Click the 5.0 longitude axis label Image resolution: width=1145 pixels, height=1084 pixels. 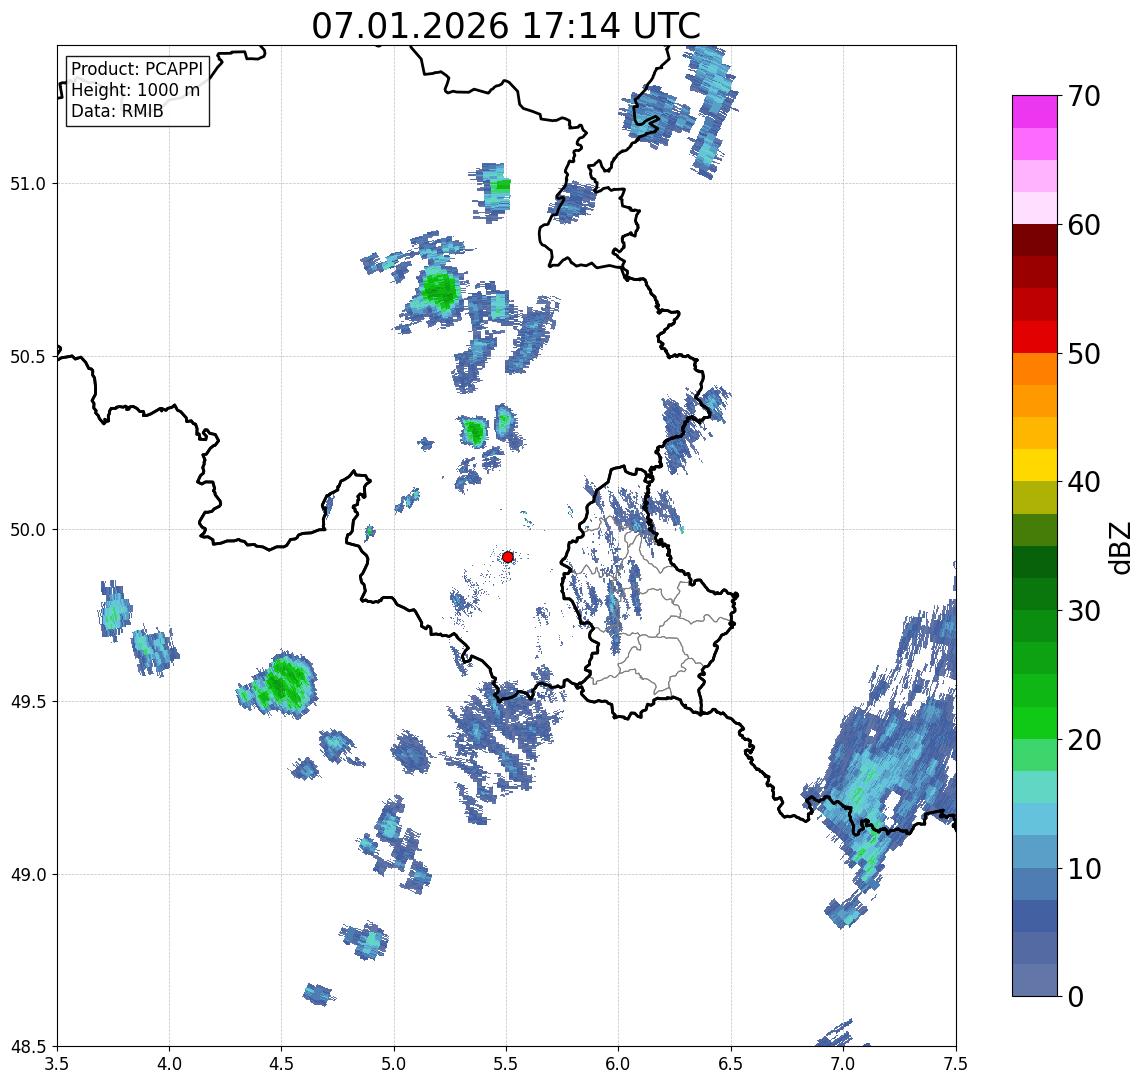coord(394,1063)
